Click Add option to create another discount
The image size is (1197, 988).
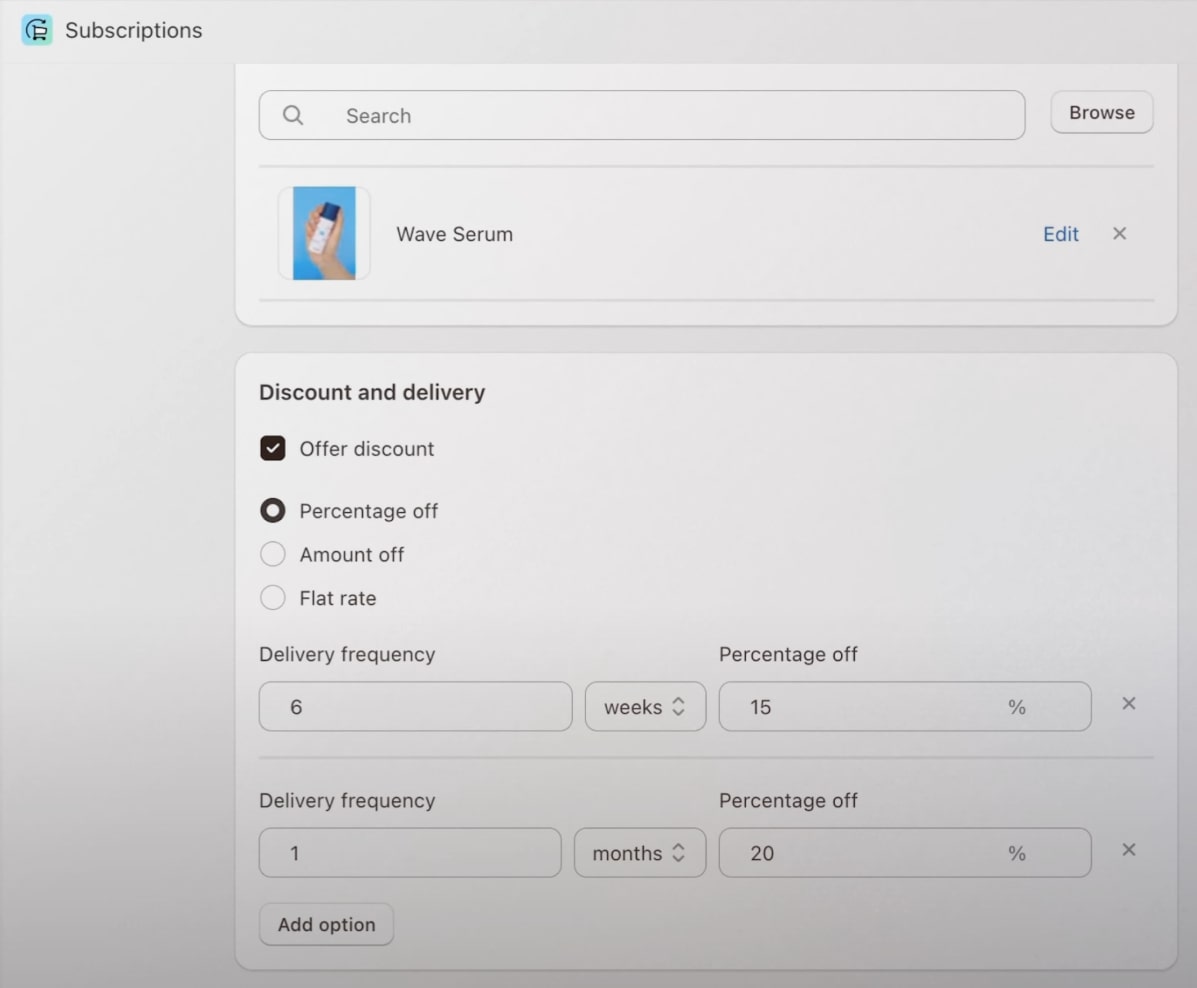(325, 924)
